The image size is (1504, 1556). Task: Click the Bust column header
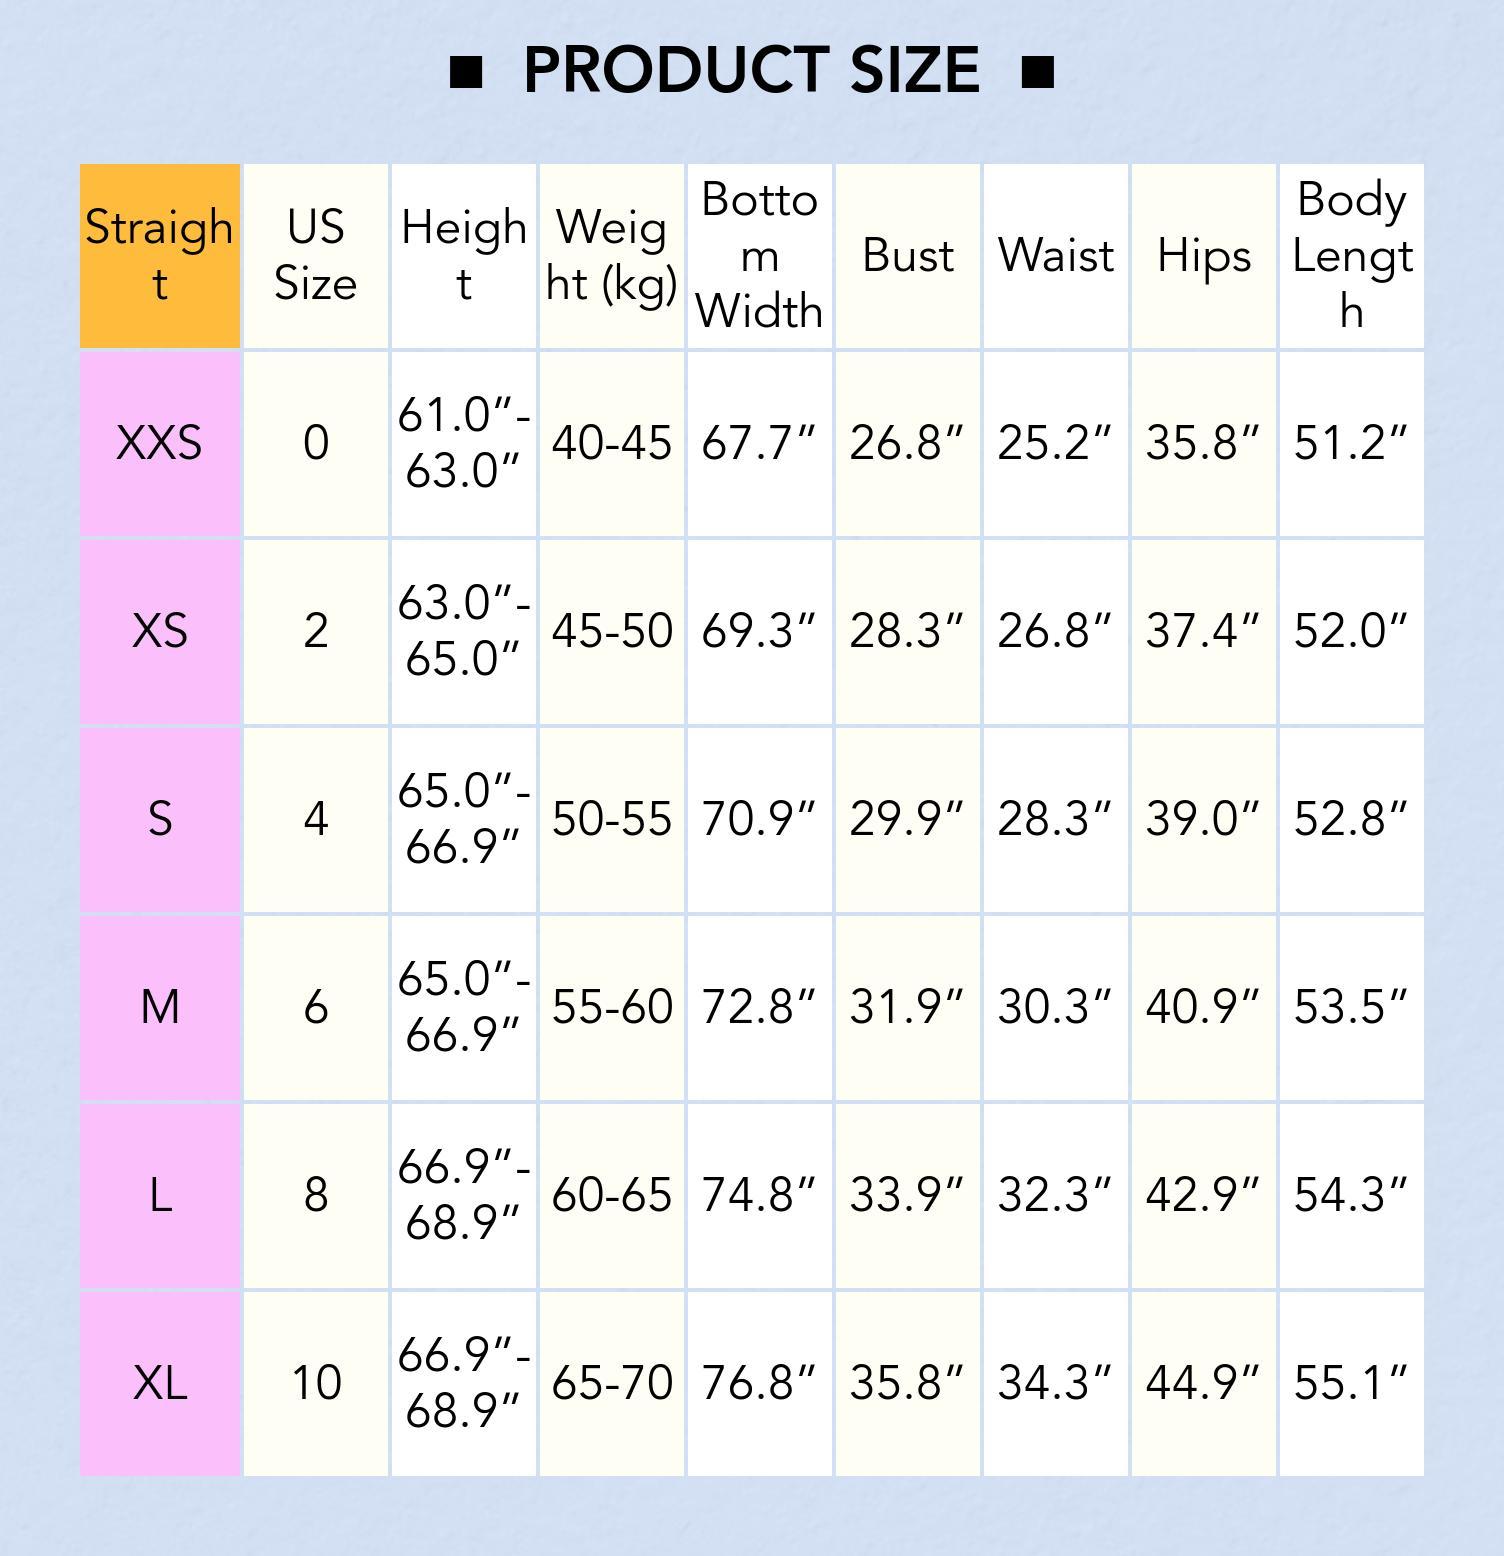pos(908,256)
